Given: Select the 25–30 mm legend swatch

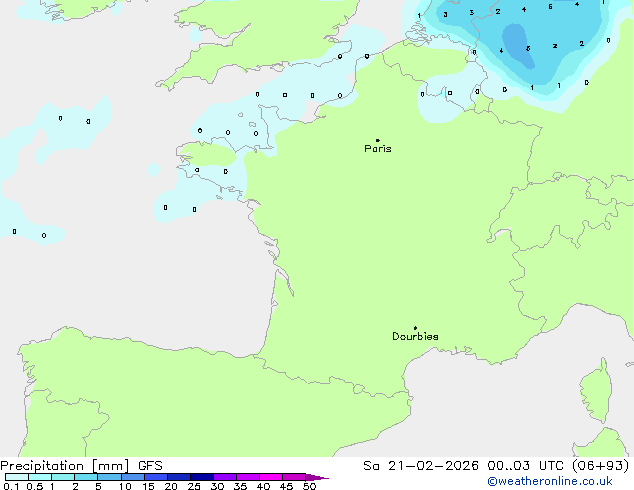Looking at the screenshot, I should pyautogui.click(x=201, y=477).
